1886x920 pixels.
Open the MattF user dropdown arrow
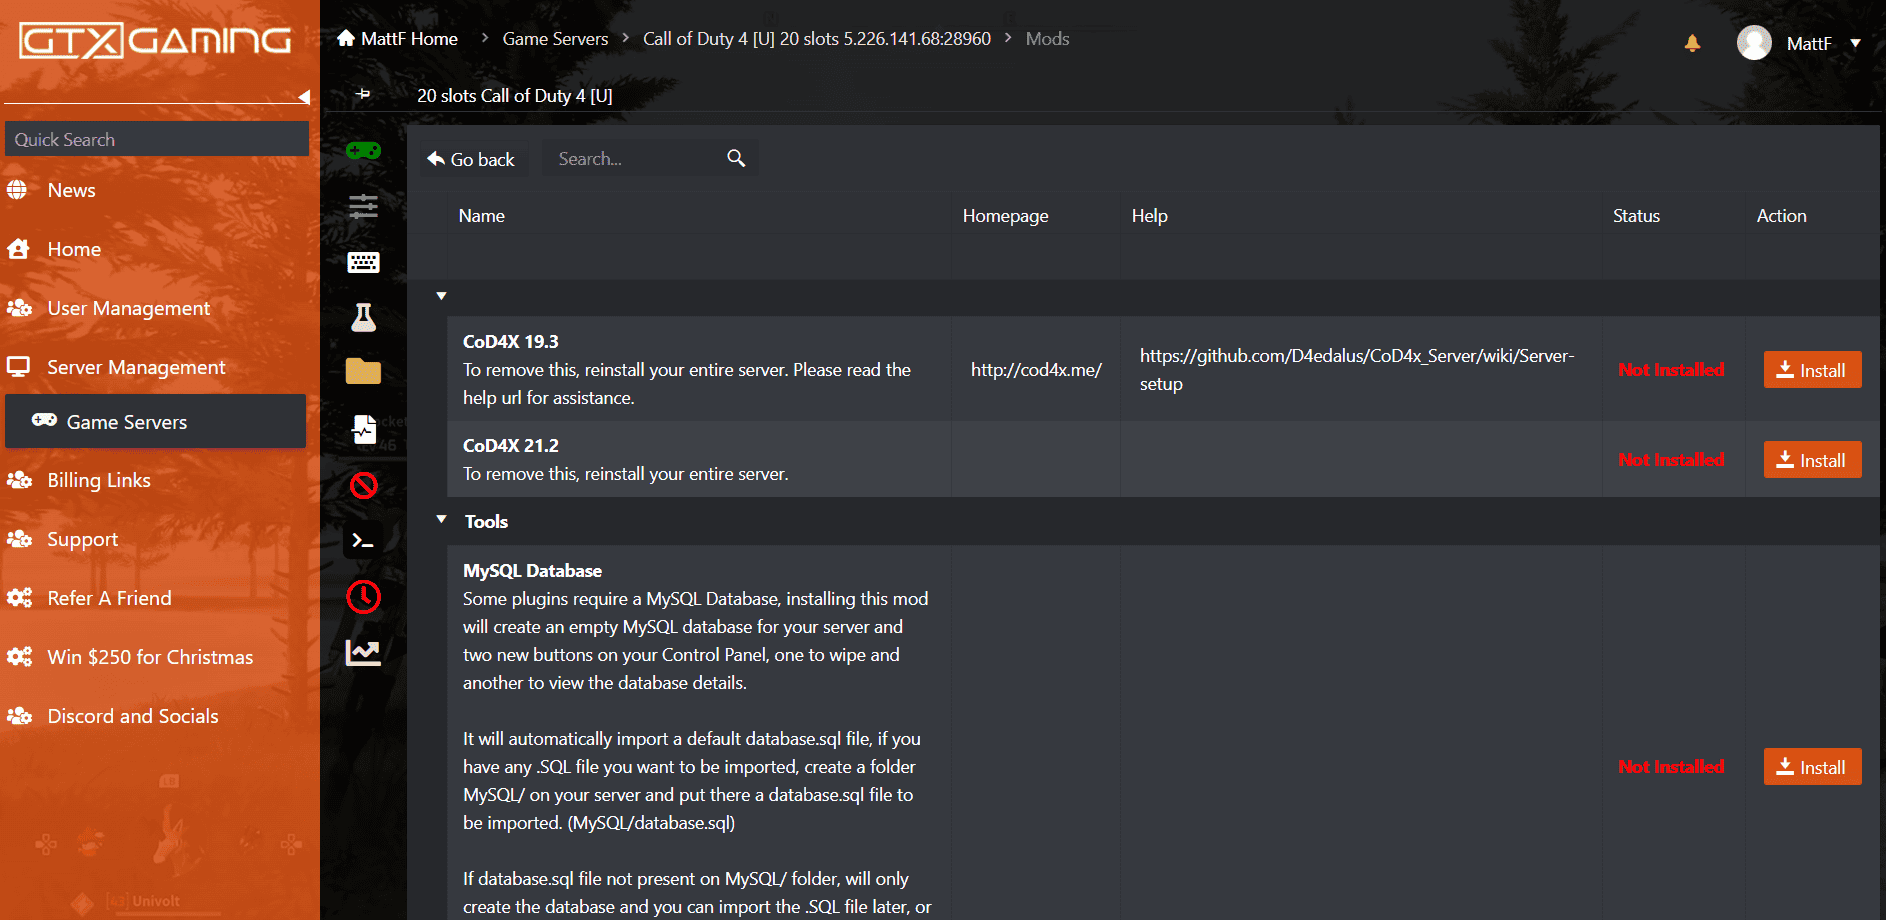coord(1855,43)
